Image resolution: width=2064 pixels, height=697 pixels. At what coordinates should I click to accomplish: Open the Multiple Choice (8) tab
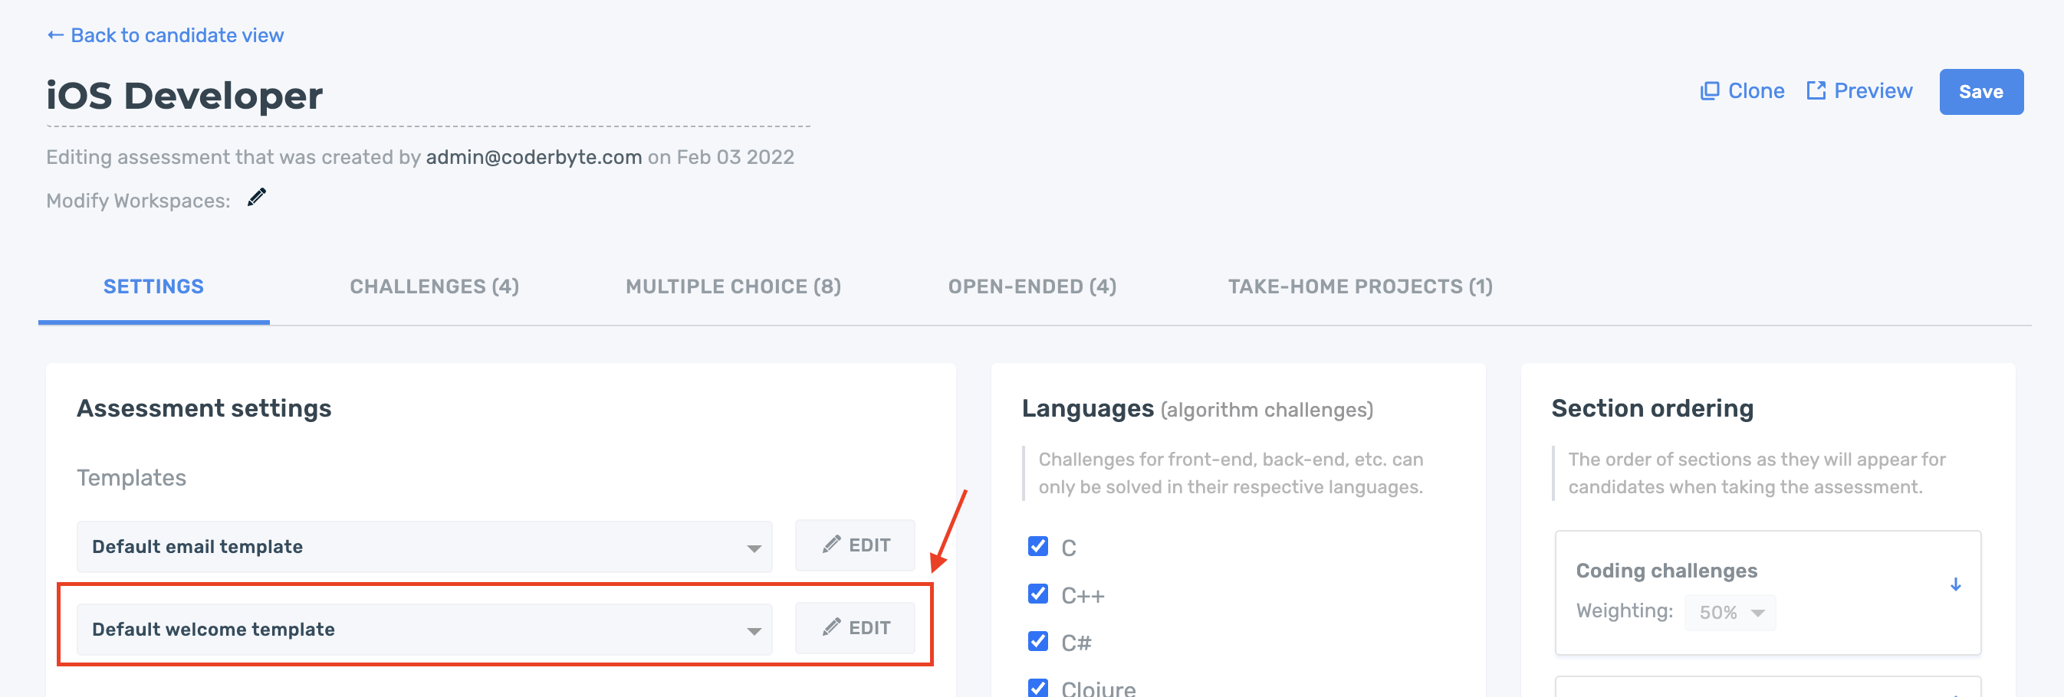[733, 287]
